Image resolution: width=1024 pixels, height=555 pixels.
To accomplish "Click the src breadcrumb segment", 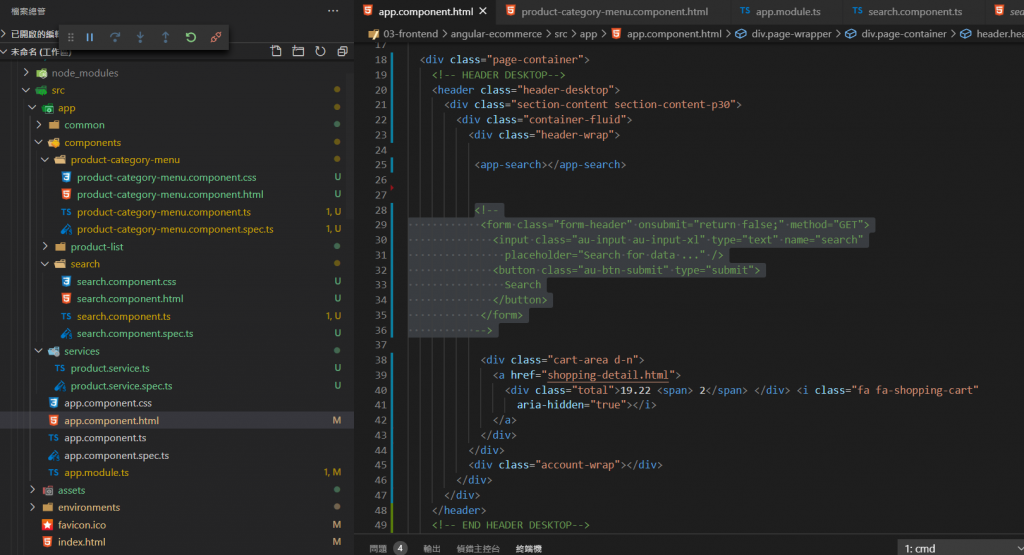I will click(561, 34).
